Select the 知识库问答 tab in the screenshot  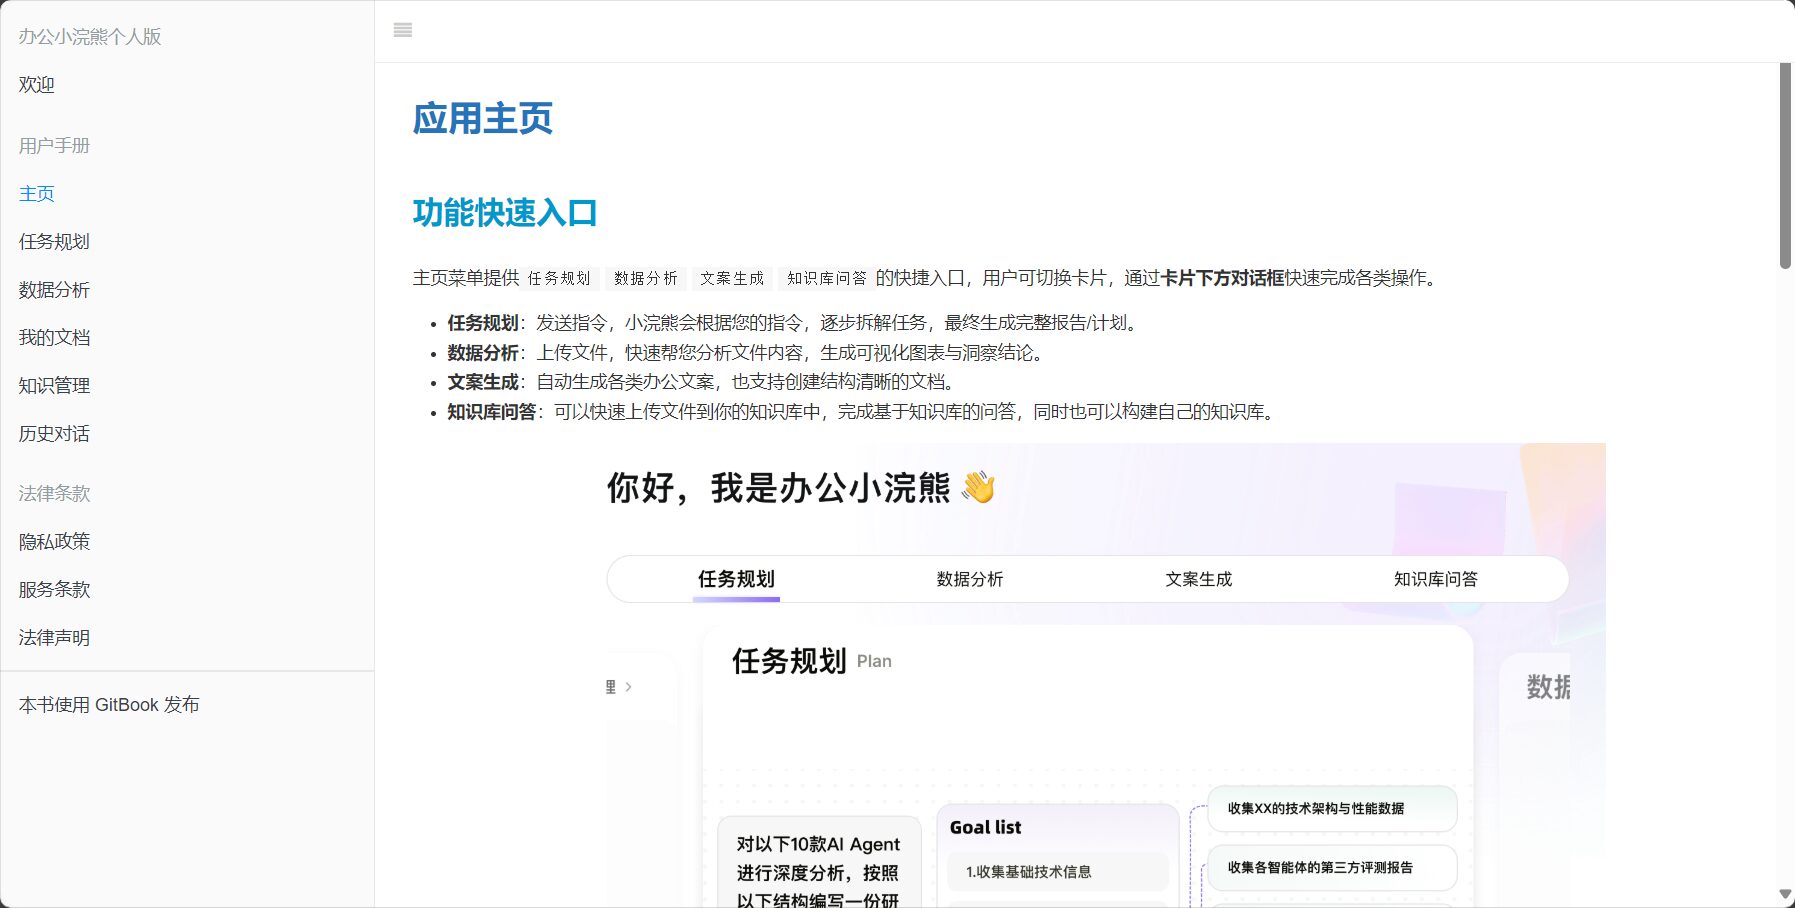tap(1436, 579)
